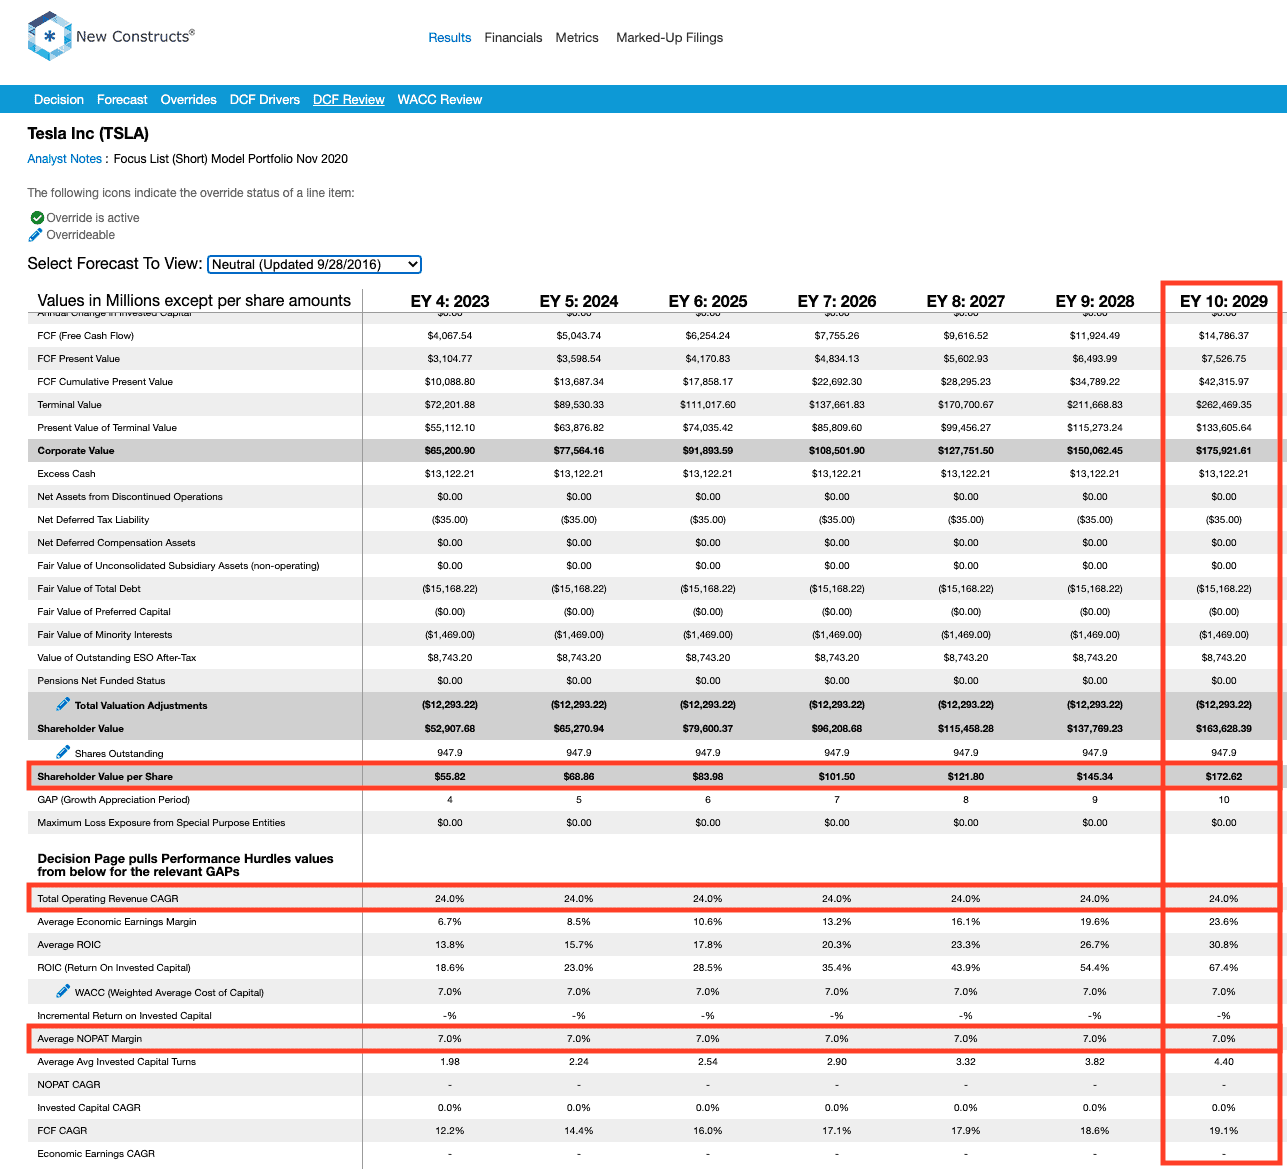Click the 23.6% economic earnings margin value
1287x1169 pixels.
pyautogui.click(x=1224, y=922)
